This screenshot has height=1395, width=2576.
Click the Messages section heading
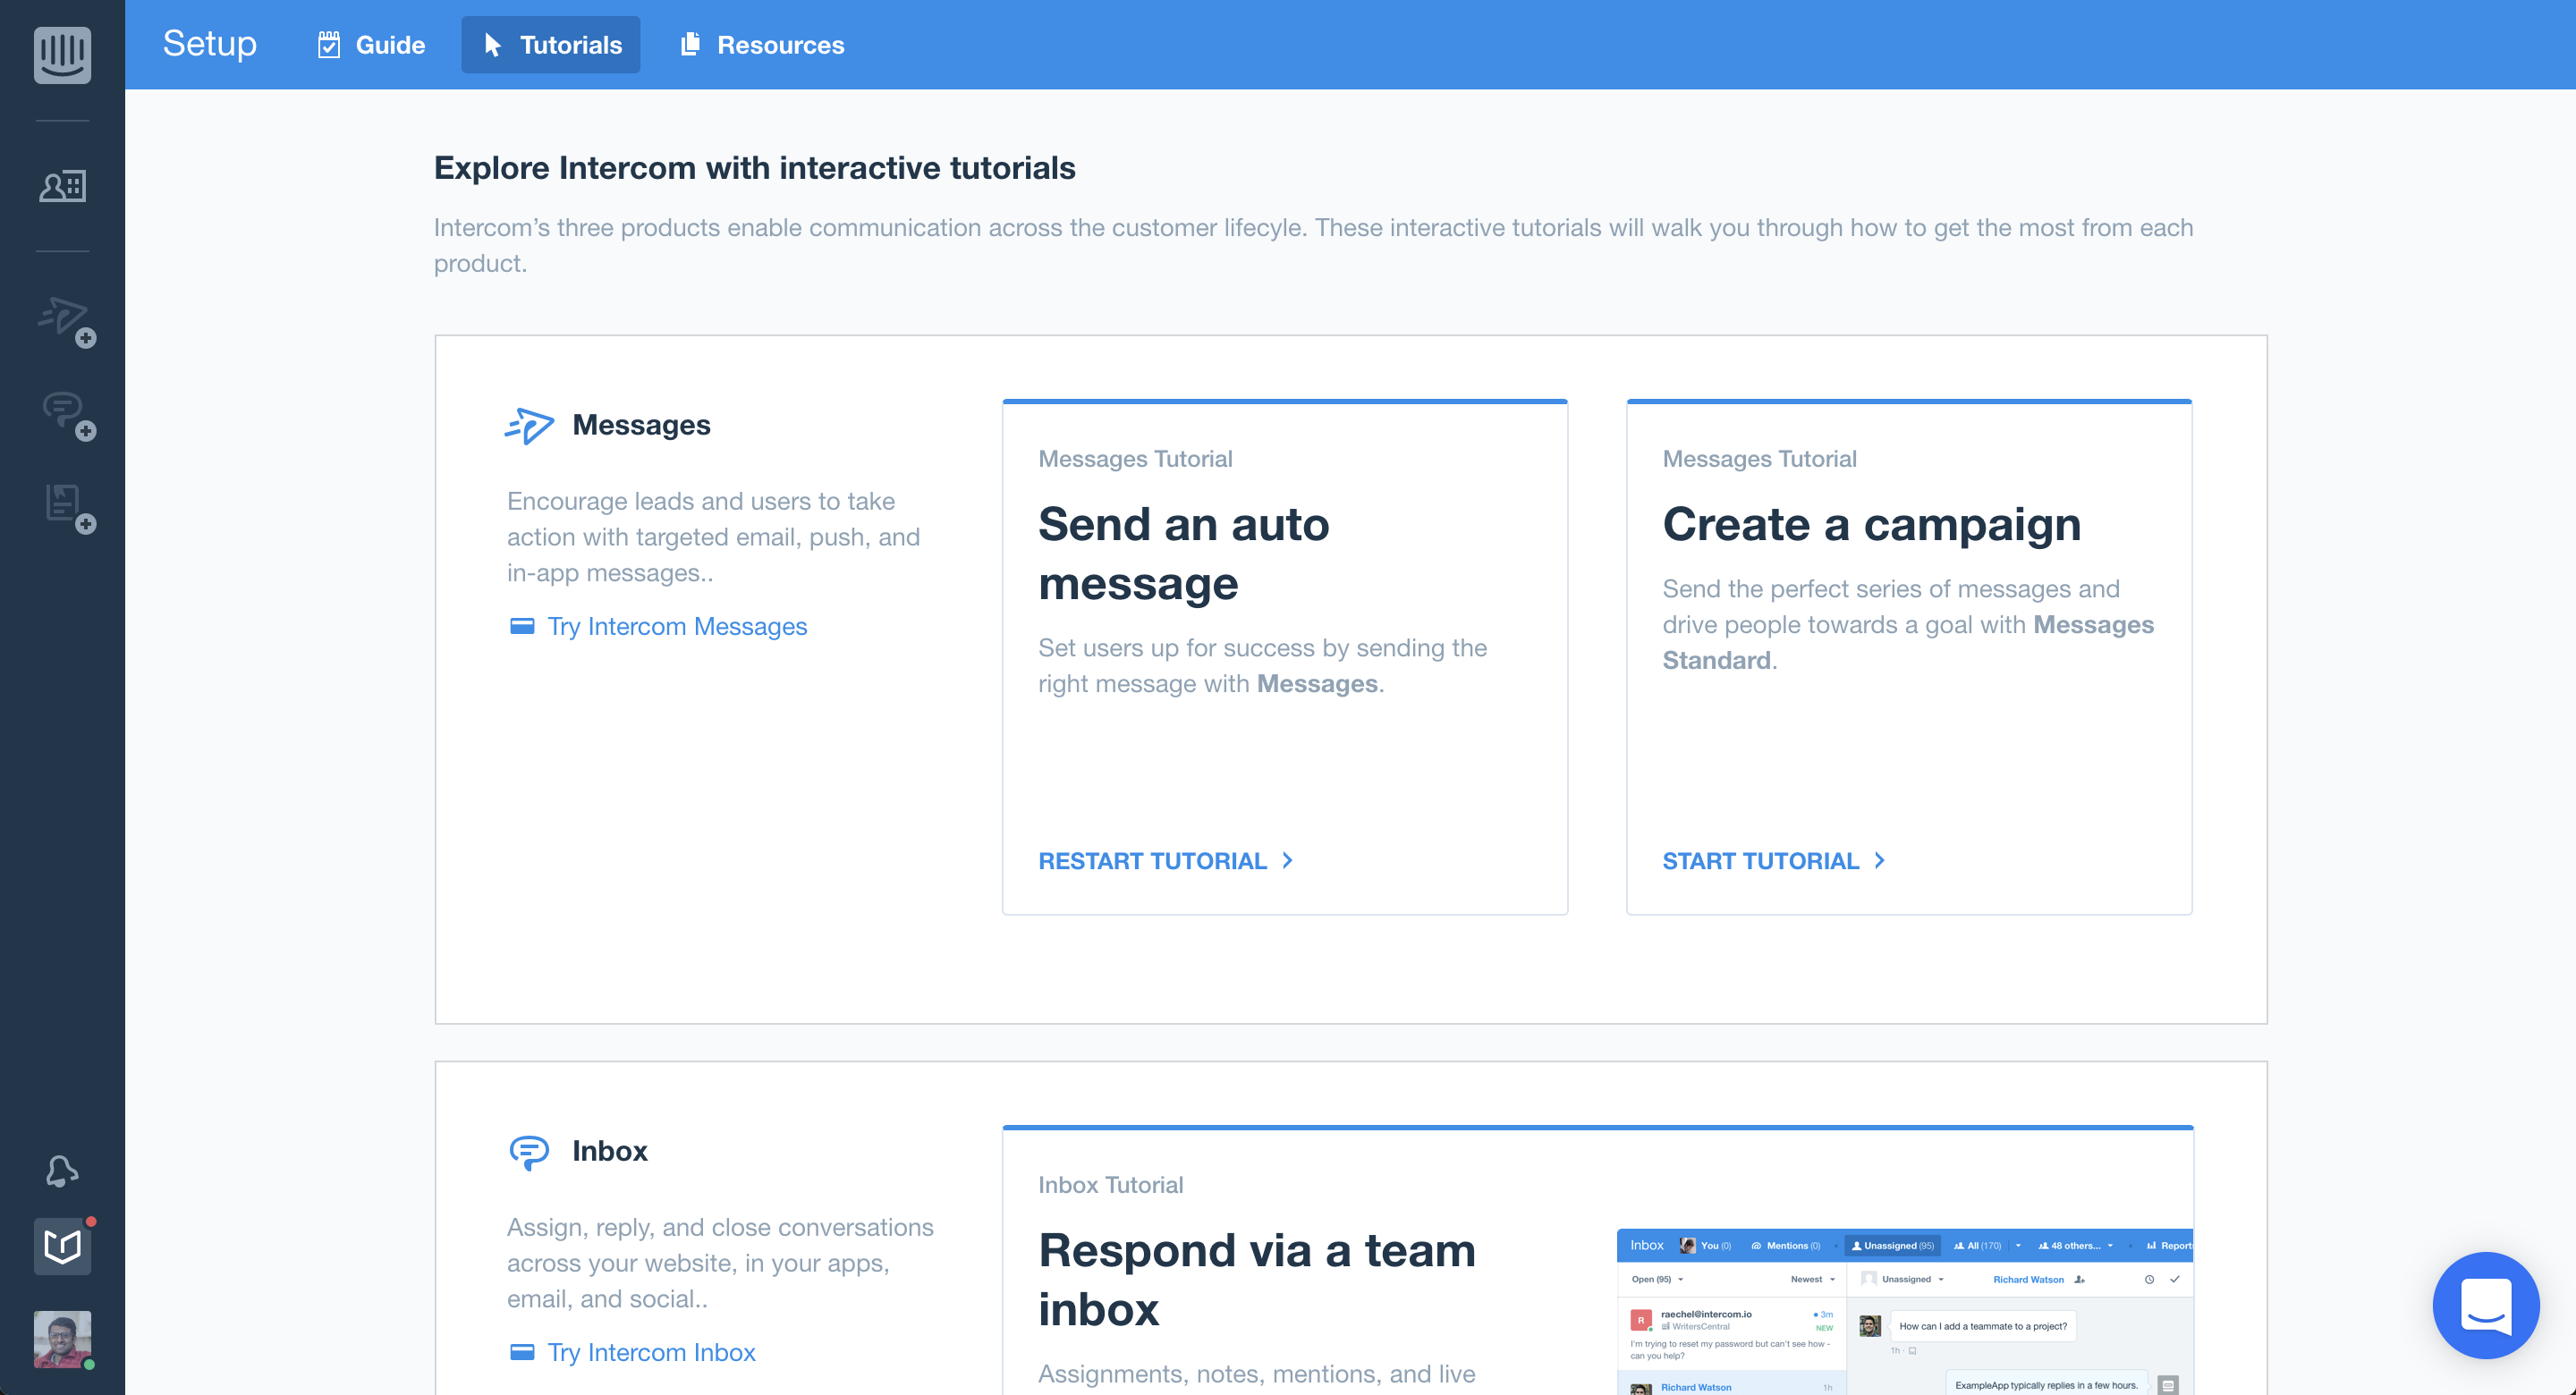click(641, 425)
